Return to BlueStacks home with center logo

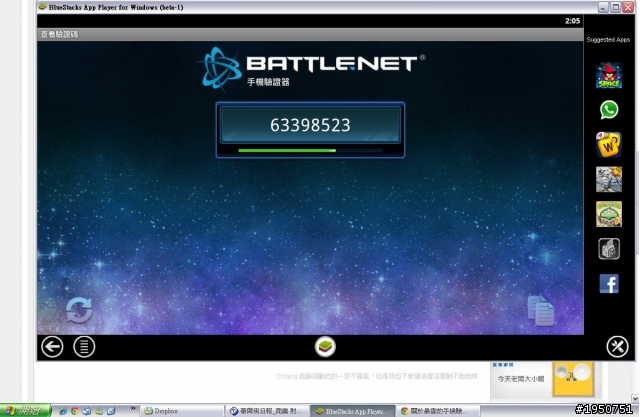tap(325, 346)
